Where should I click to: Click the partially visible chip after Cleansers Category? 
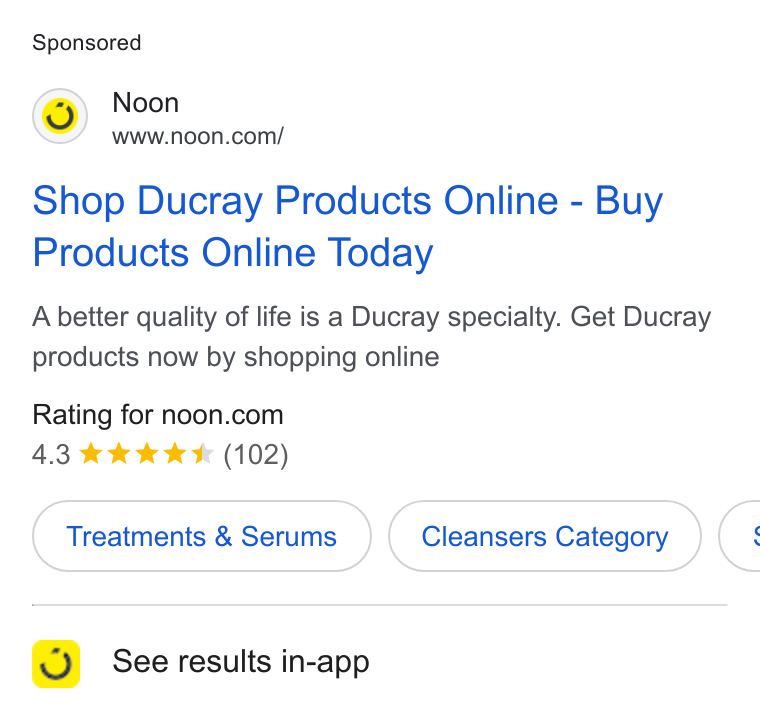(x=740, y=536)
